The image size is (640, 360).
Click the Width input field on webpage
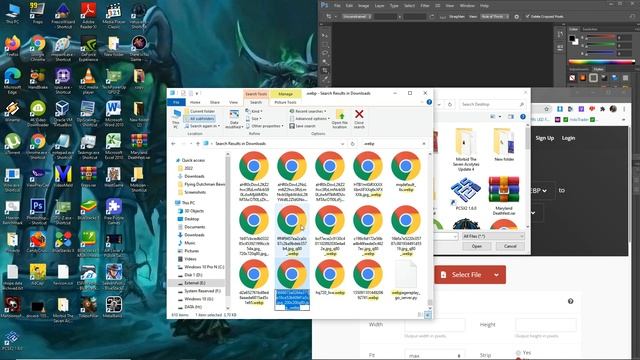pos(435,325)
